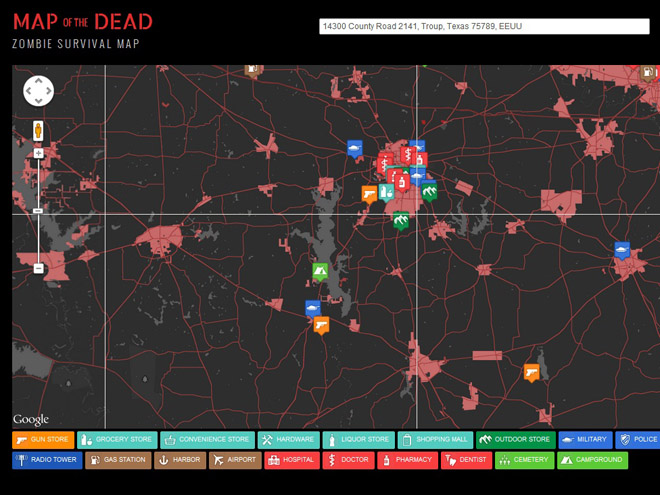Click the Gas Station legend button
The image size is (660, 495).
(118, 460)
